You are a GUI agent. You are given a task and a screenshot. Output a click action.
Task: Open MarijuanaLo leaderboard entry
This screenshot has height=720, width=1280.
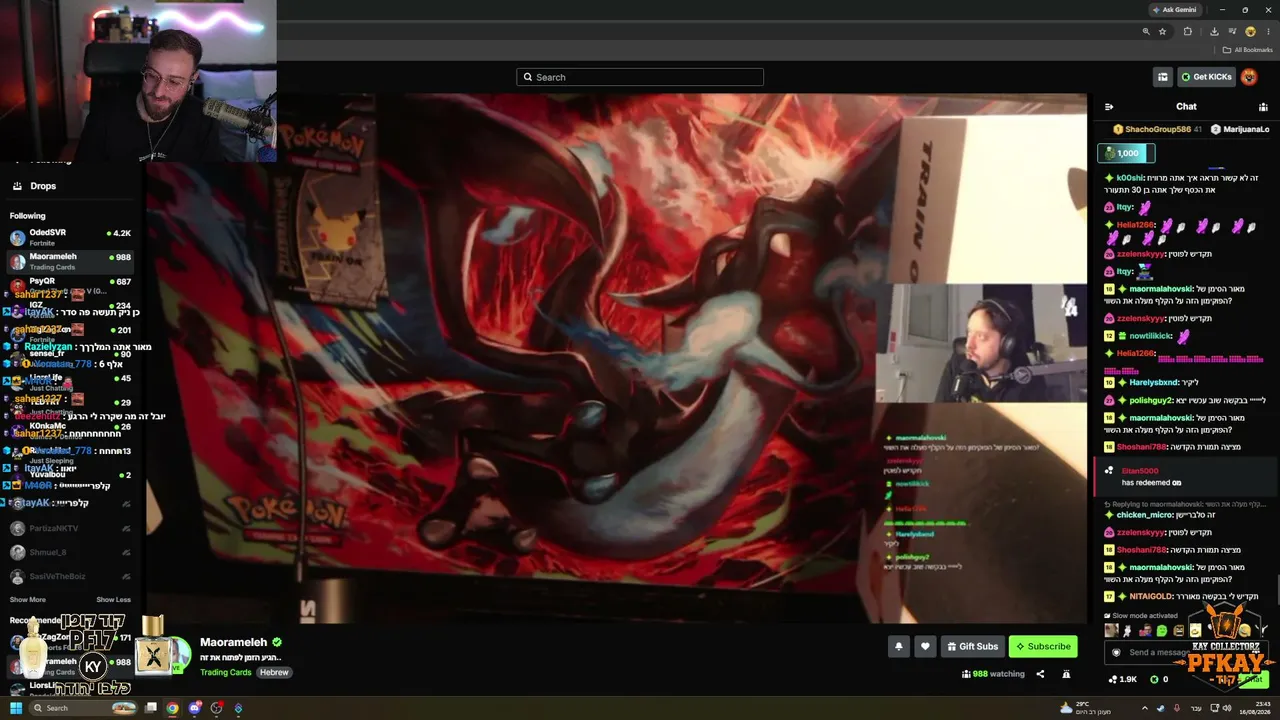[1240, 129]
